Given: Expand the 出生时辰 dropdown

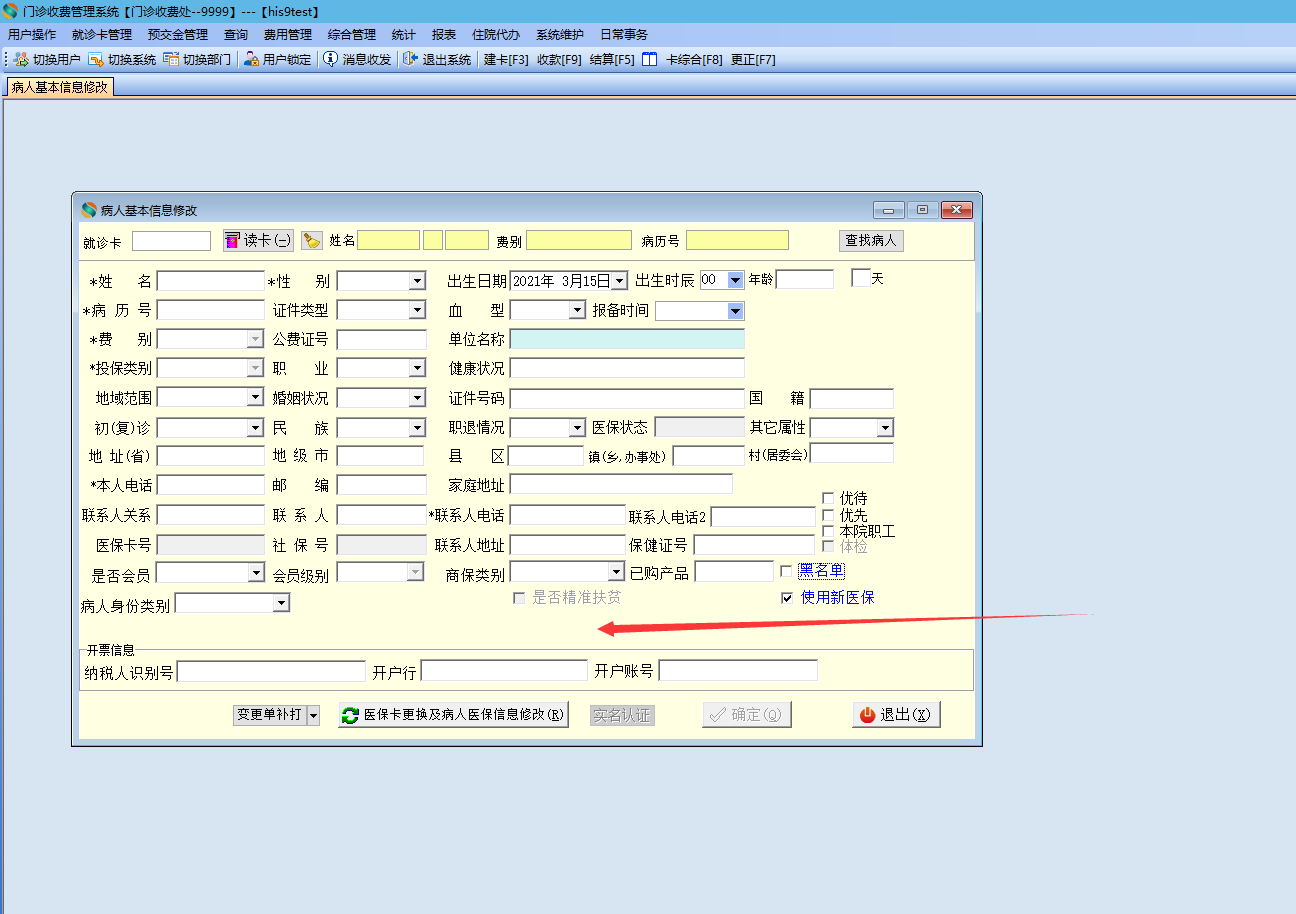Looking at the screenshot, I should [736, 281].
